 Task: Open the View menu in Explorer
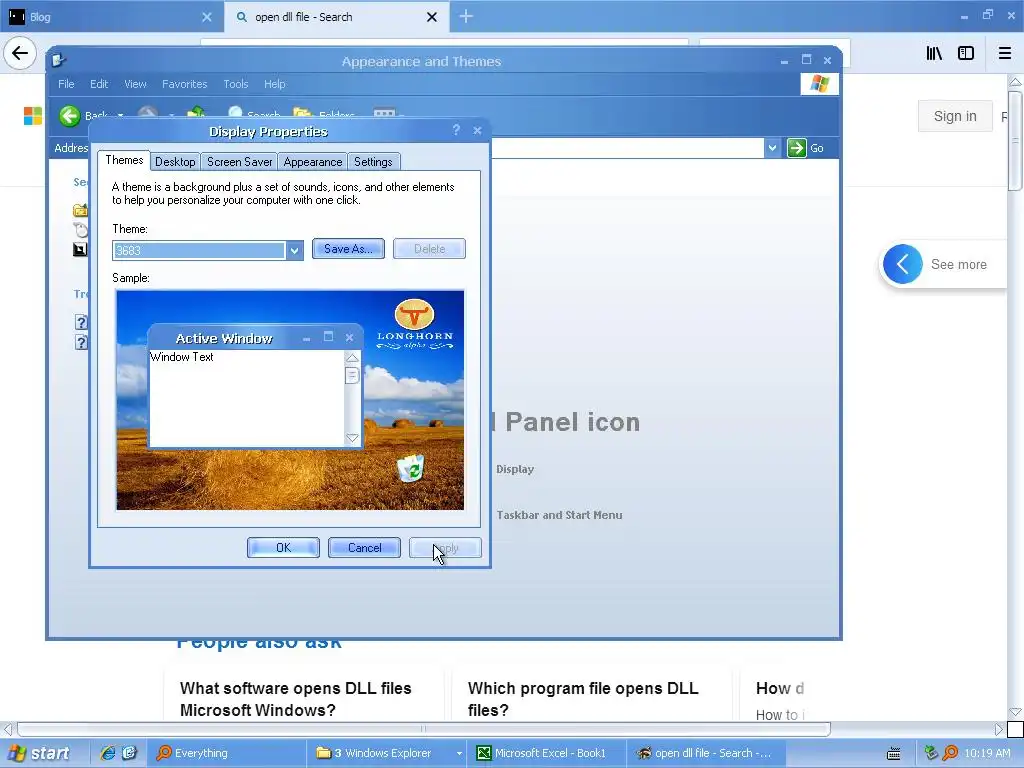point(135,84)
